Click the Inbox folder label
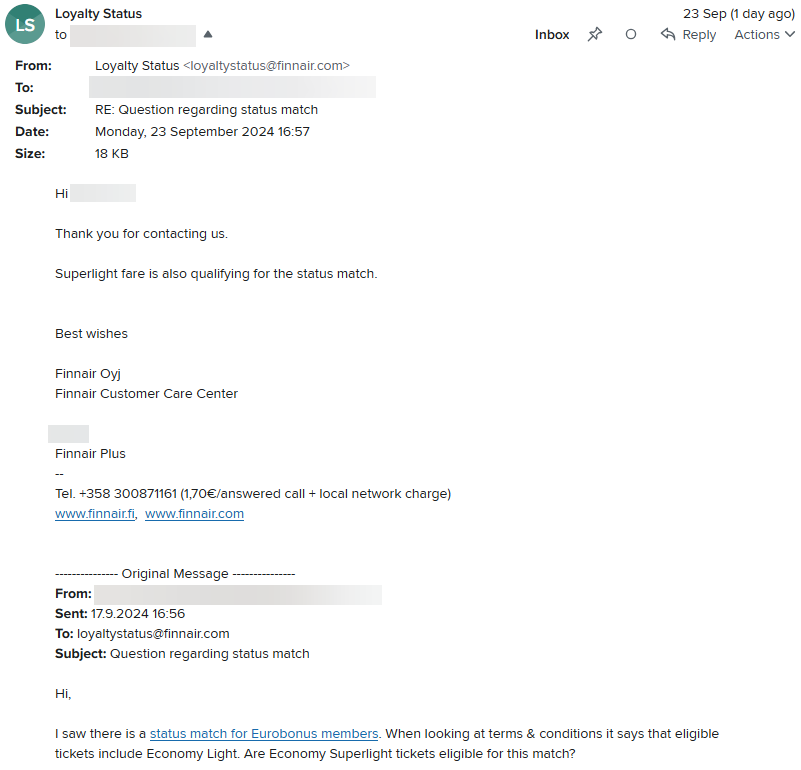This screenshot has height=770, width=801. (x=552, y=34)
